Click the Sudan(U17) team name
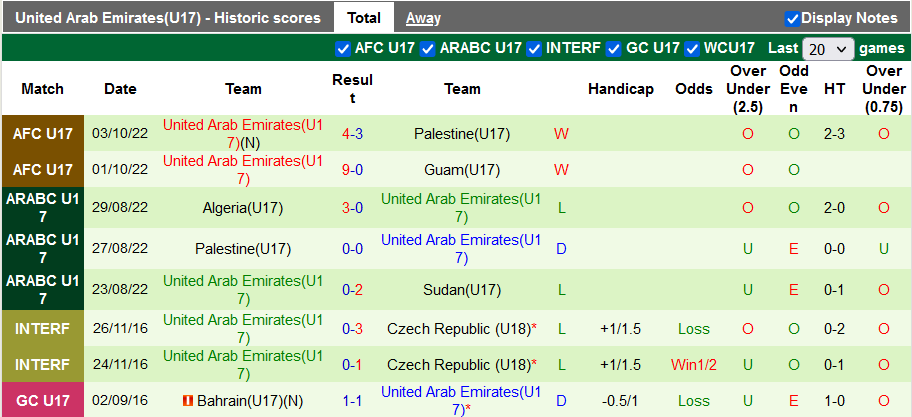The image size is (912, 417). 462,290
